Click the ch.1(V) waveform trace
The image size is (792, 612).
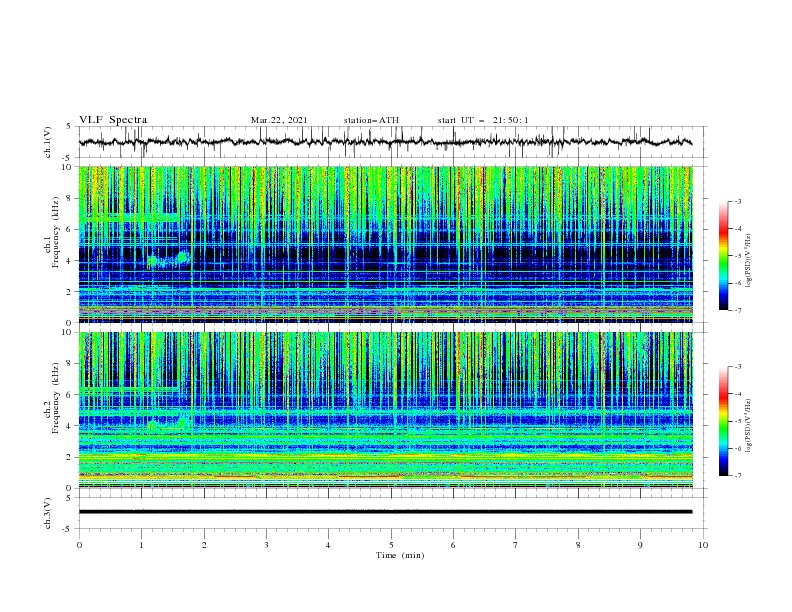pos(385,142)
